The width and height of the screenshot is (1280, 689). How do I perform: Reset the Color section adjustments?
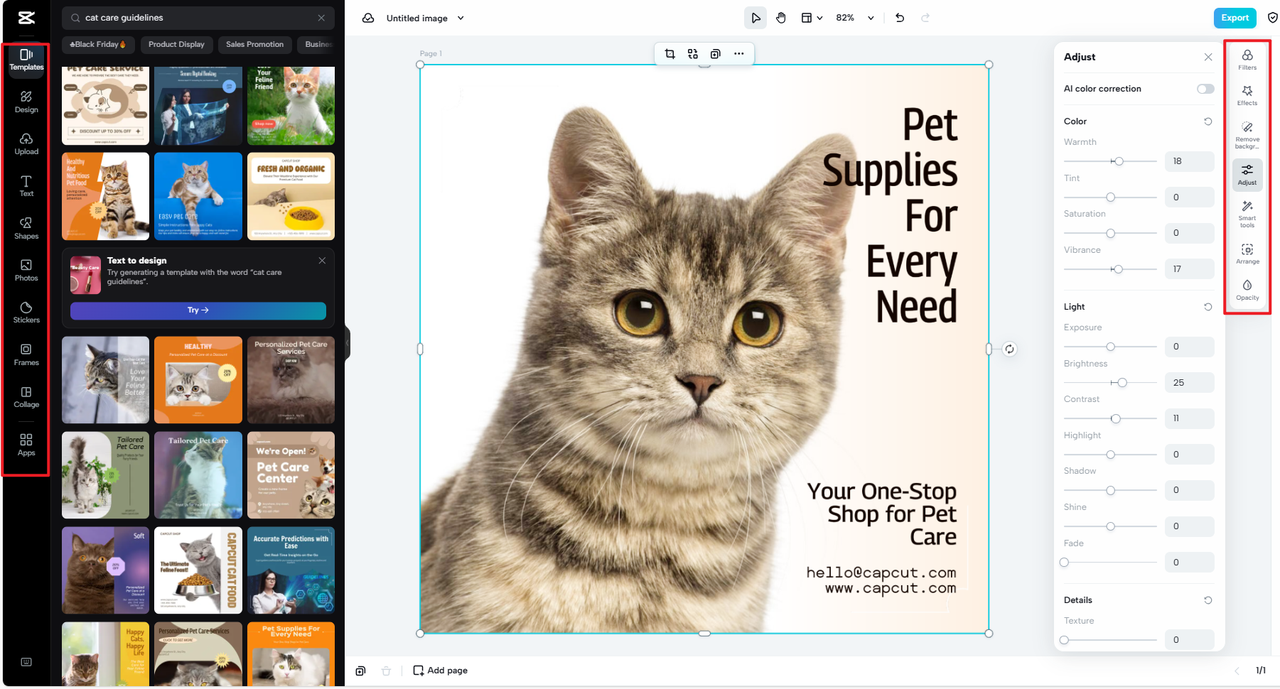pyautogui.click(x=1208, y=121)
